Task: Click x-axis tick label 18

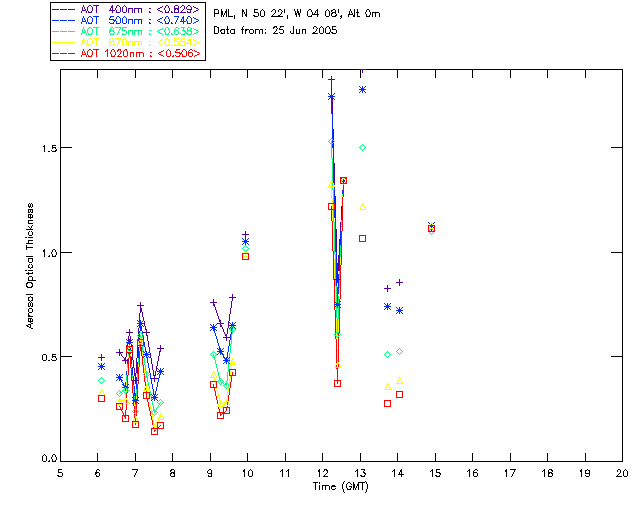Action: click(547, 473)
